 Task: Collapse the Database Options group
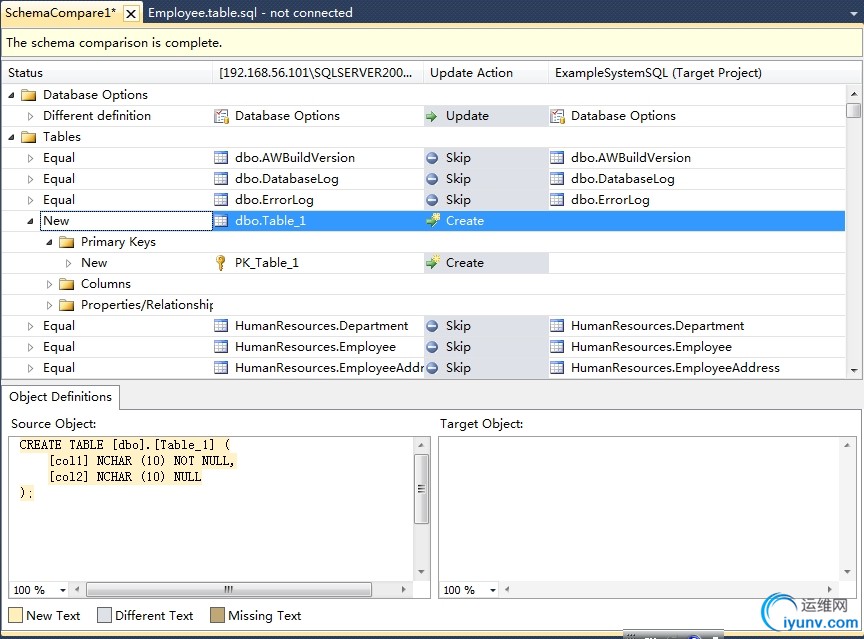coord(12,95)
